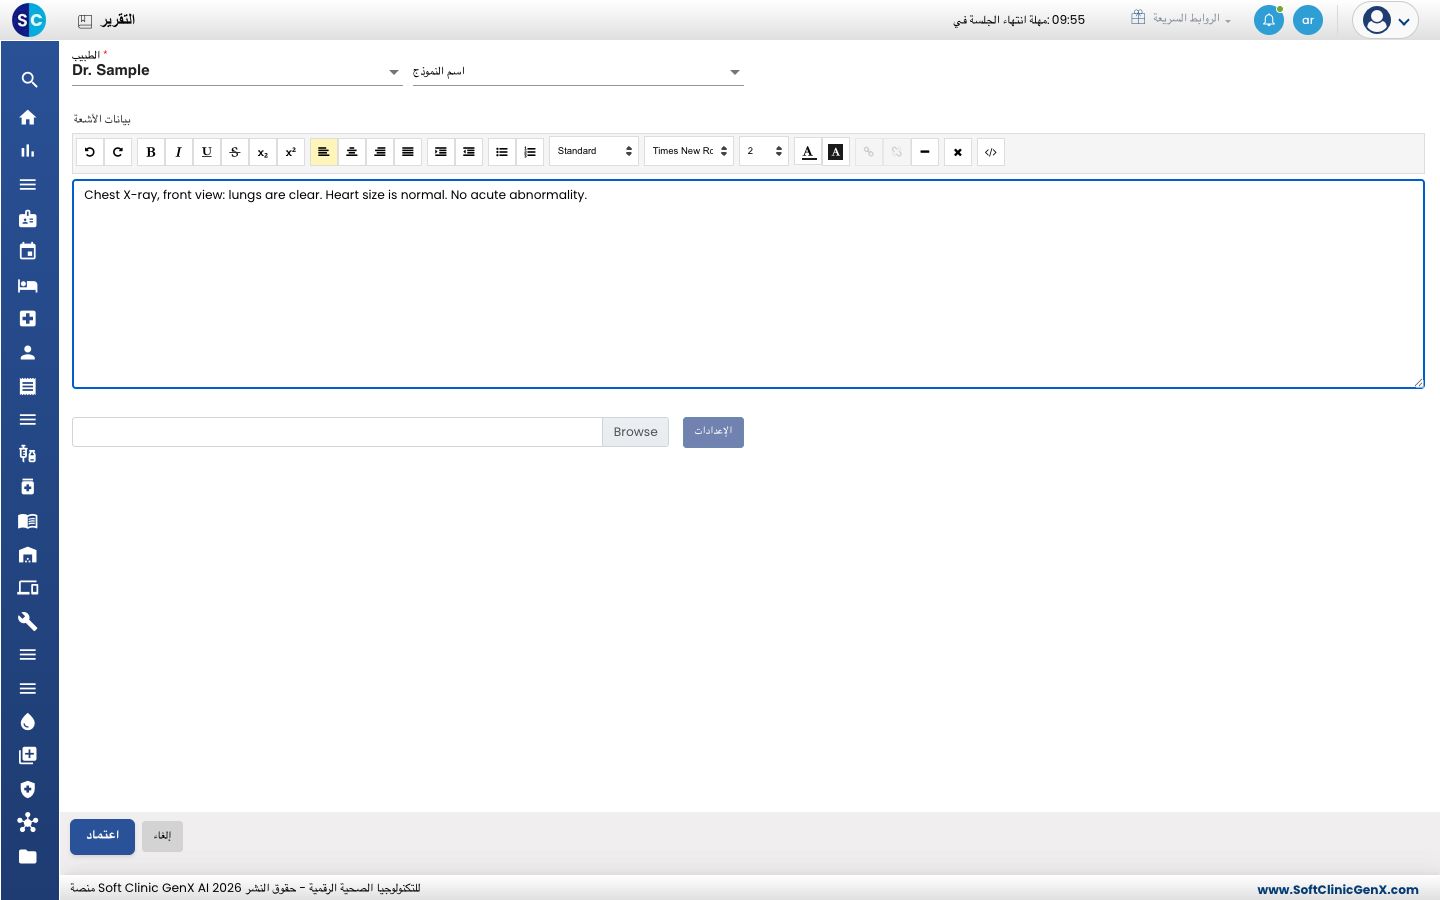Open the network hub icon in sidebar
Image resolution: width=1440 pixels, height=900 pixels.
click(x=28, y=823)
